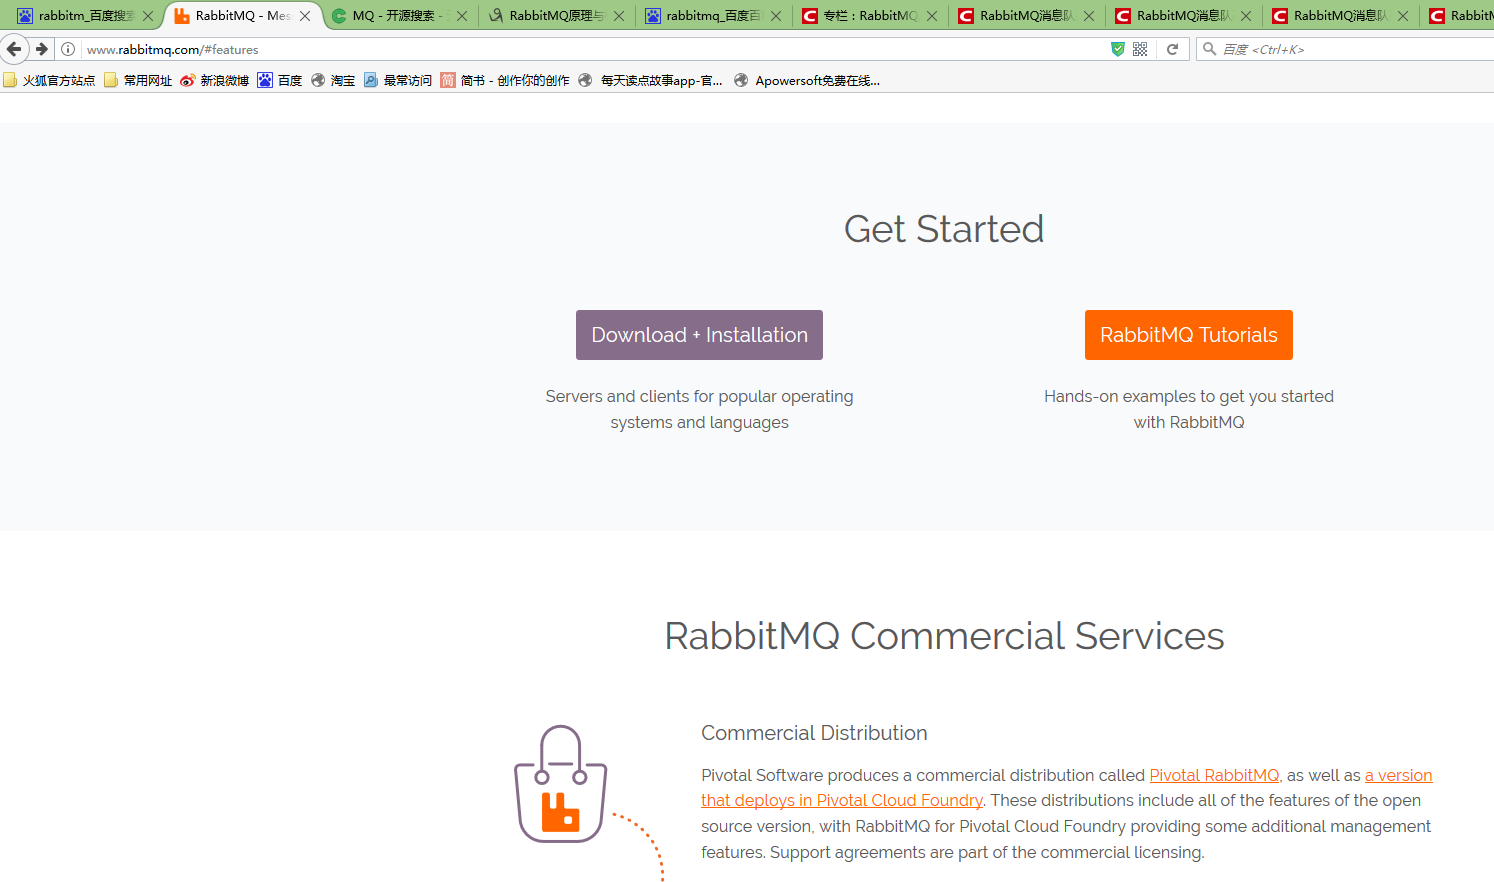Open the 新浪微博 bookmark
Image resolution: width=1494 pixels, height=882 pixels.
pos(214,80)
